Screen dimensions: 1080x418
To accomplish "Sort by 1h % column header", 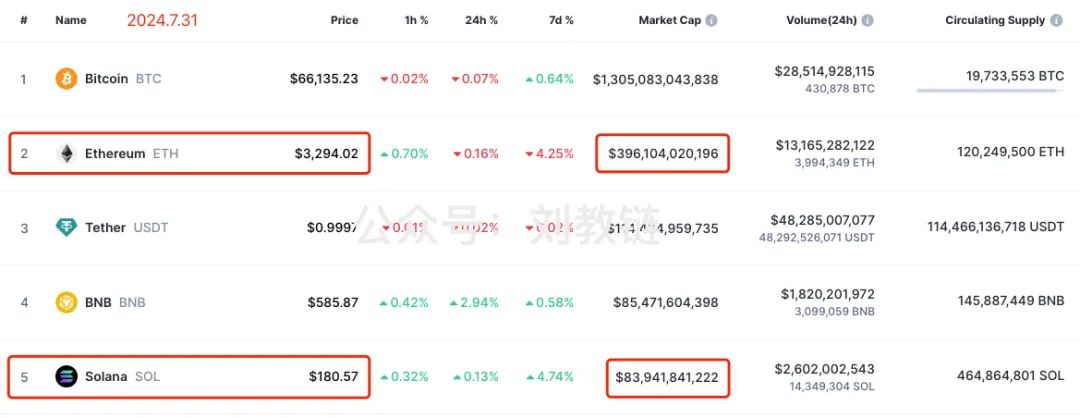I will 415,21.
